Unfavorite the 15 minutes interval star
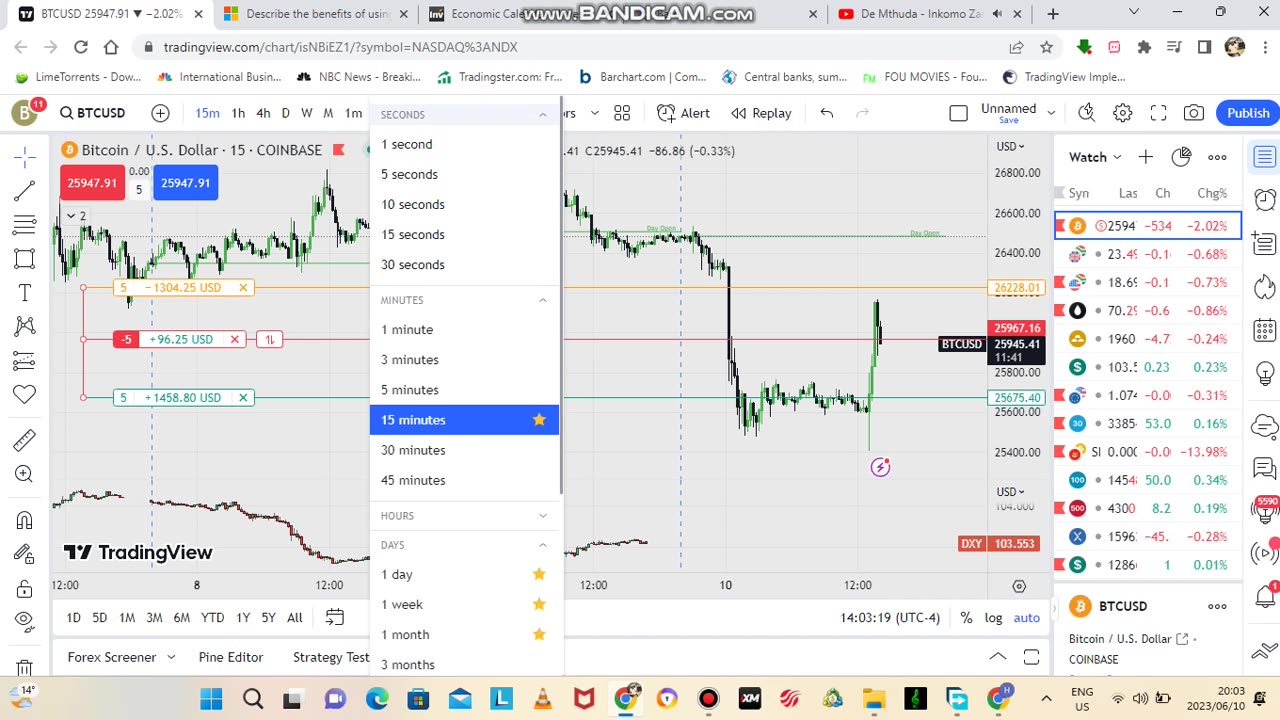Screen dimensions: 1280x720 click(539, 420)
